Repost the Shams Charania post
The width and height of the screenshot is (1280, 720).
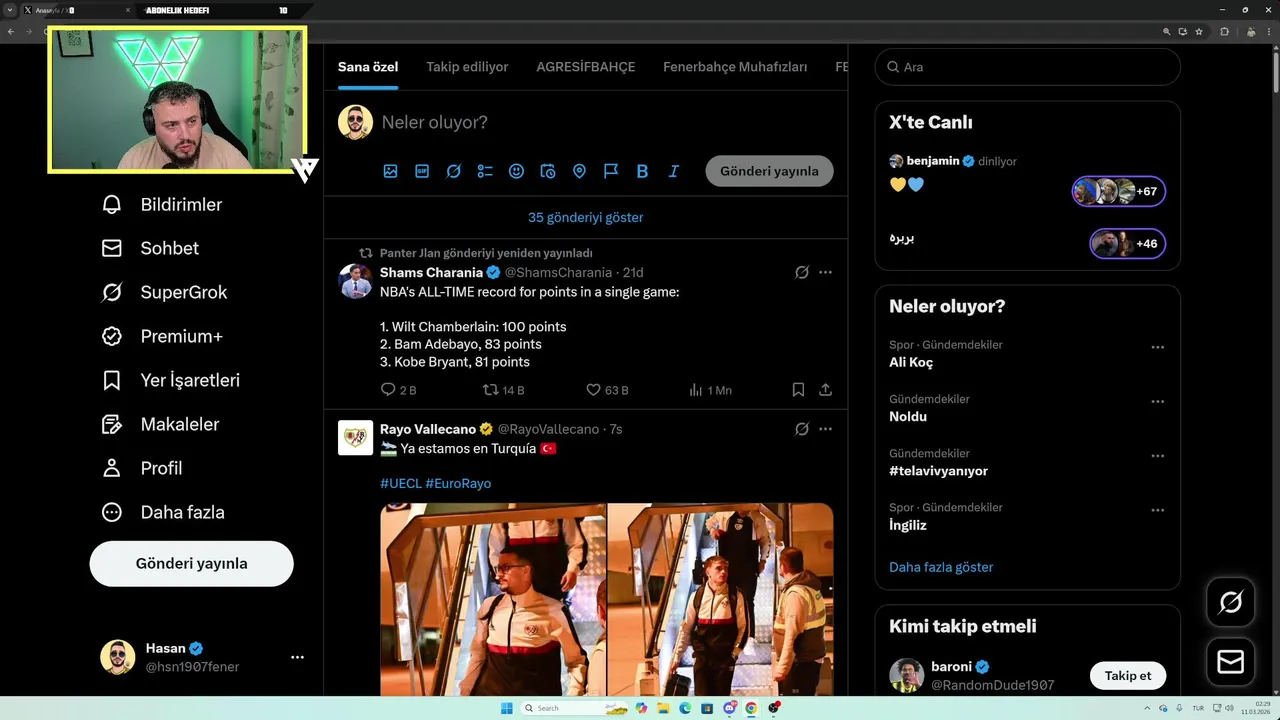503,390
